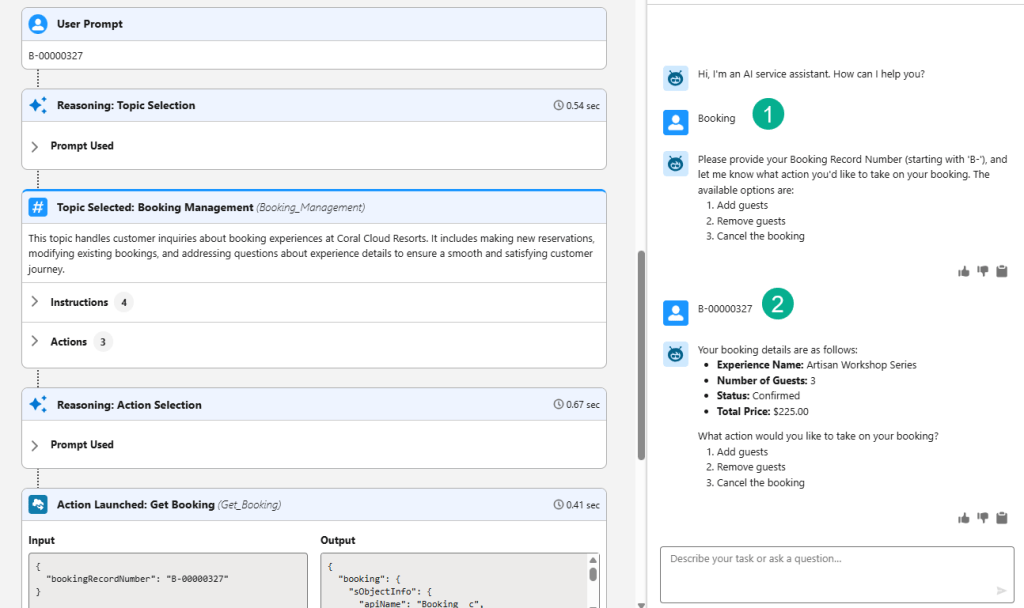
Task: Click the Reasoning: Topic Selection sparkle icon
Action: click(x=38, y=105)
